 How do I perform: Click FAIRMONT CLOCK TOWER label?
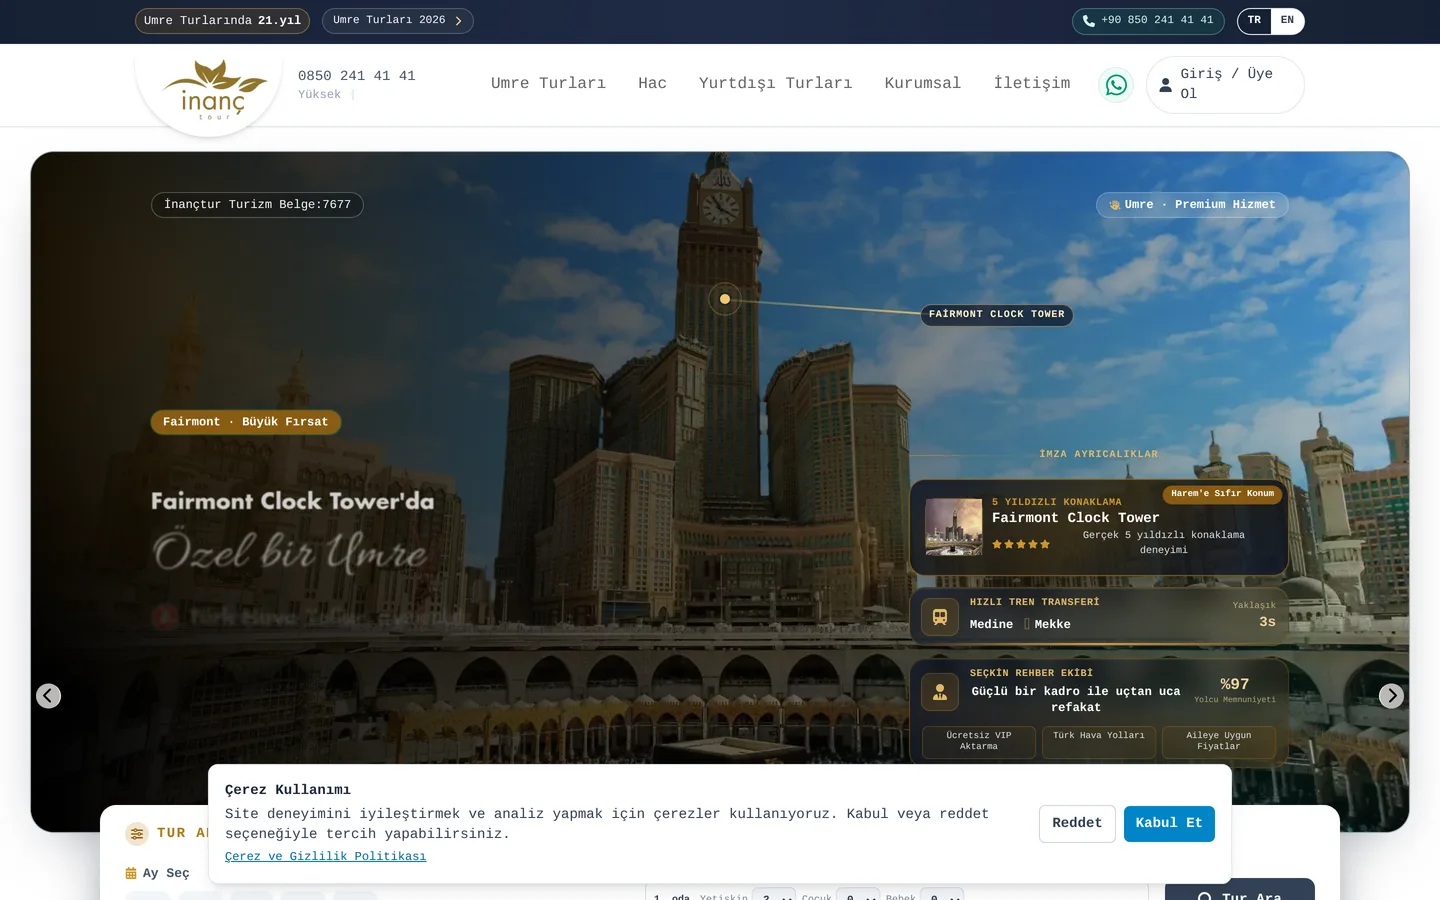[x=997, y=315]
